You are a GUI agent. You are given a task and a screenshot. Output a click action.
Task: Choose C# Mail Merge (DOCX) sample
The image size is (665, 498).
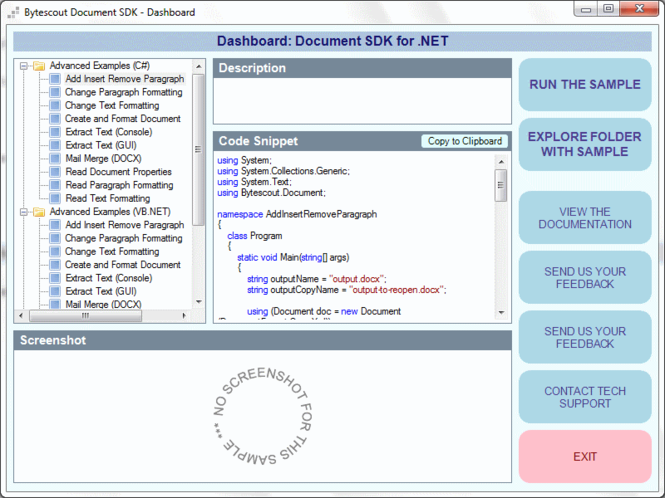[x=103, y=158]
